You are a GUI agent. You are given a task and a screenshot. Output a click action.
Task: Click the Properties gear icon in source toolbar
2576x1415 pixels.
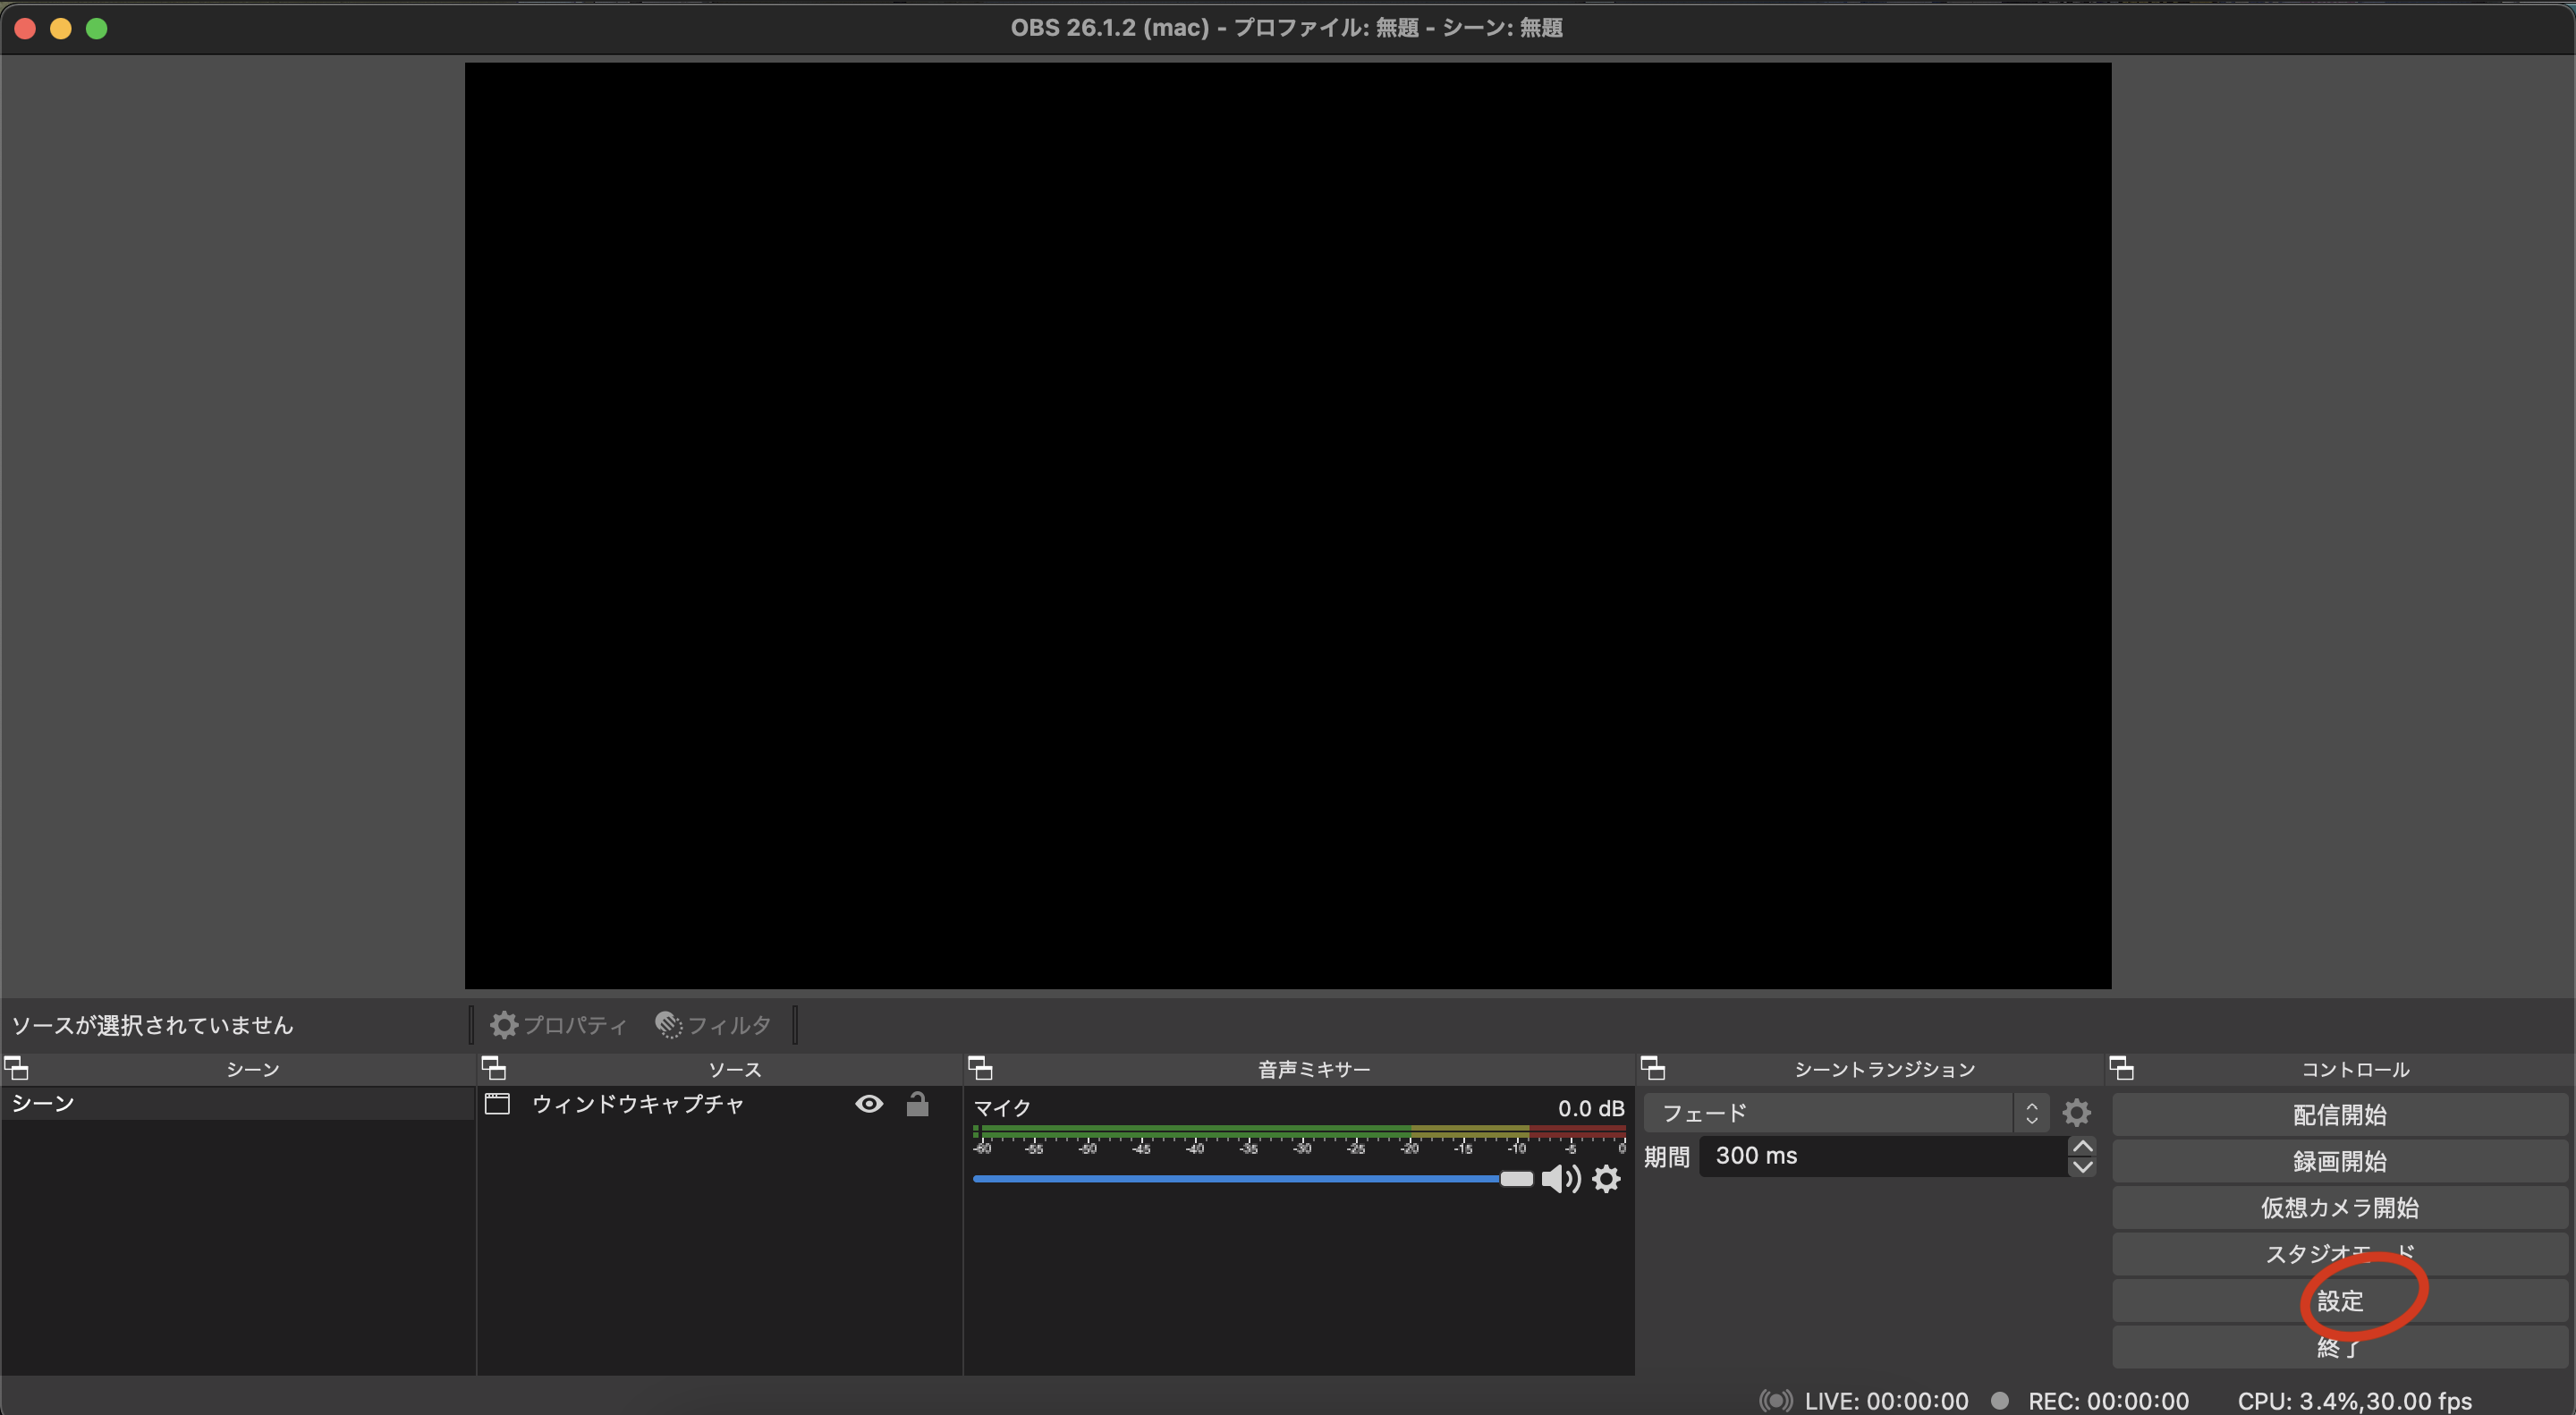pyautogui.click(x=504, y=1024)
